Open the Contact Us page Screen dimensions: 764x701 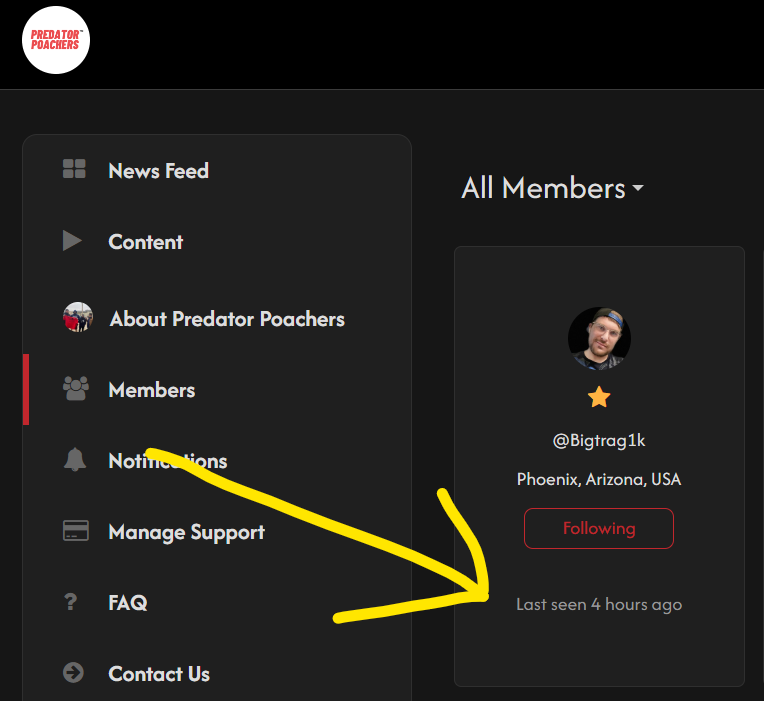pos(159,674)
